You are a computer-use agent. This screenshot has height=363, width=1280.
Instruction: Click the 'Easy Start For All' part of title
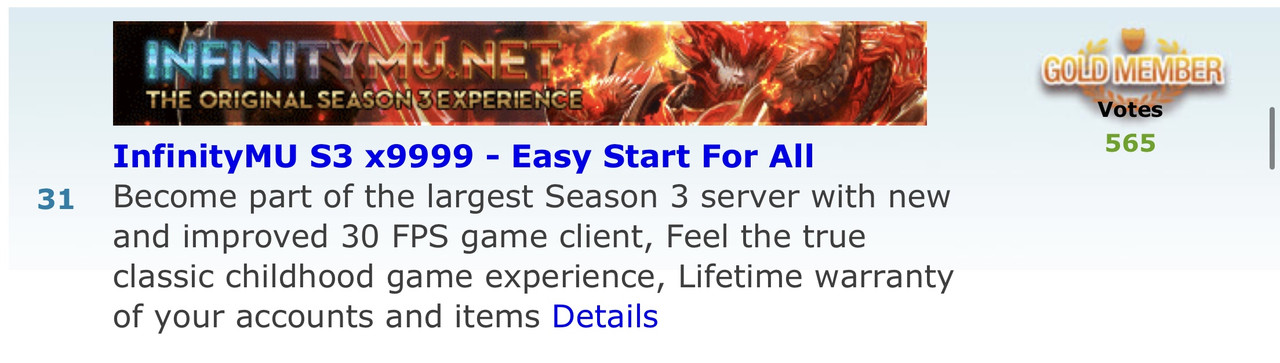click(x=663, y=157)
